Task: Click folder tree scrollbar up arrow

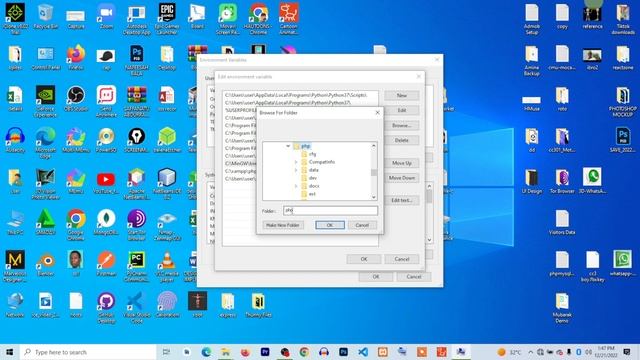Action: [x=374, y=146]
